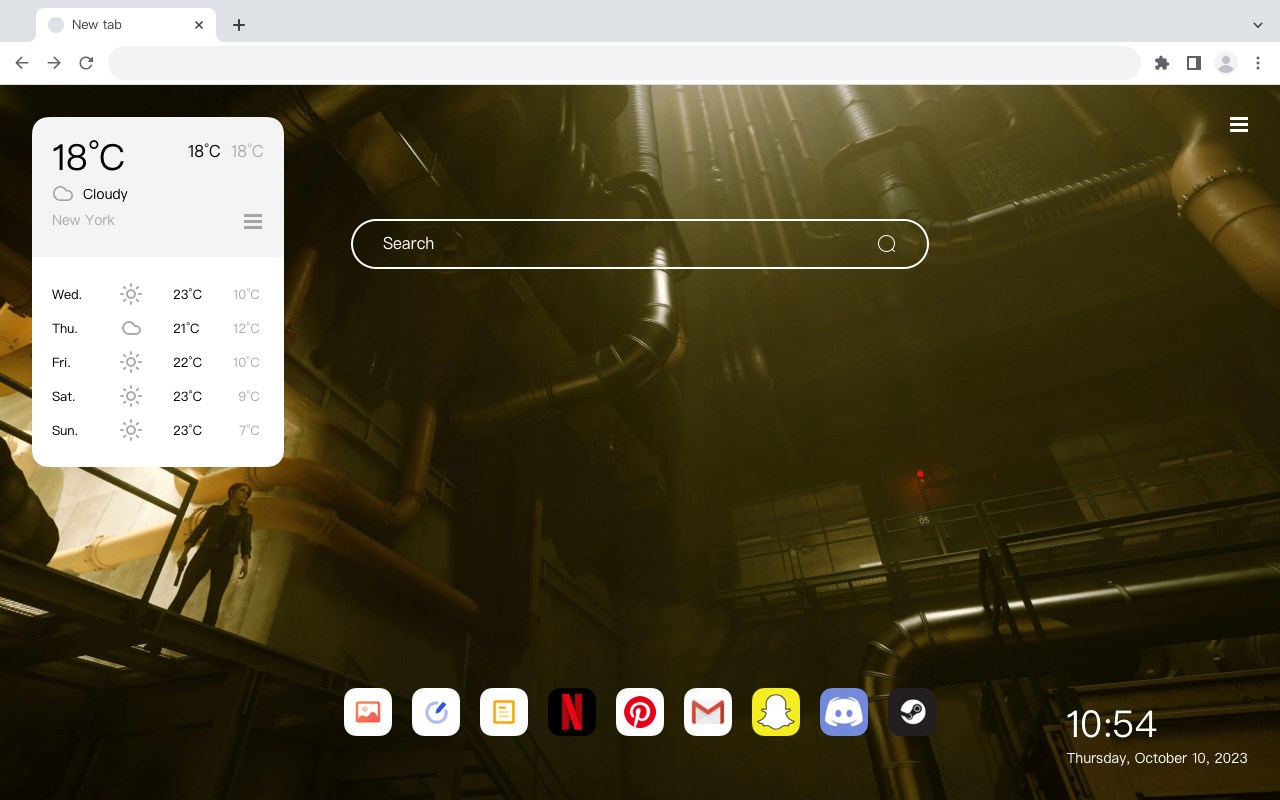Go back to previous page
Screen dimensions: 1280x800
pos(22,63)
